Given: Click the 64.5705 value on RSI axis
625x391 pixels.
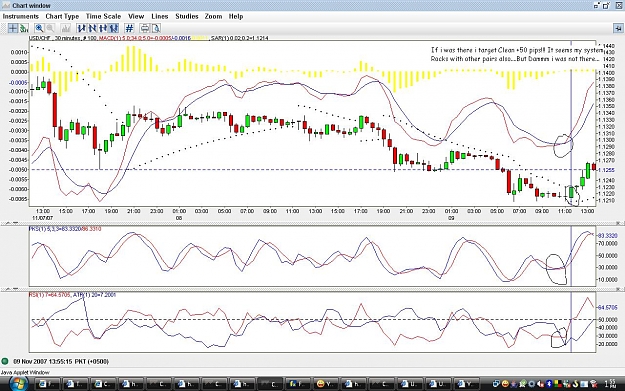Looking at the screenshot, I should pyautogui.click(x=608, y=308).
